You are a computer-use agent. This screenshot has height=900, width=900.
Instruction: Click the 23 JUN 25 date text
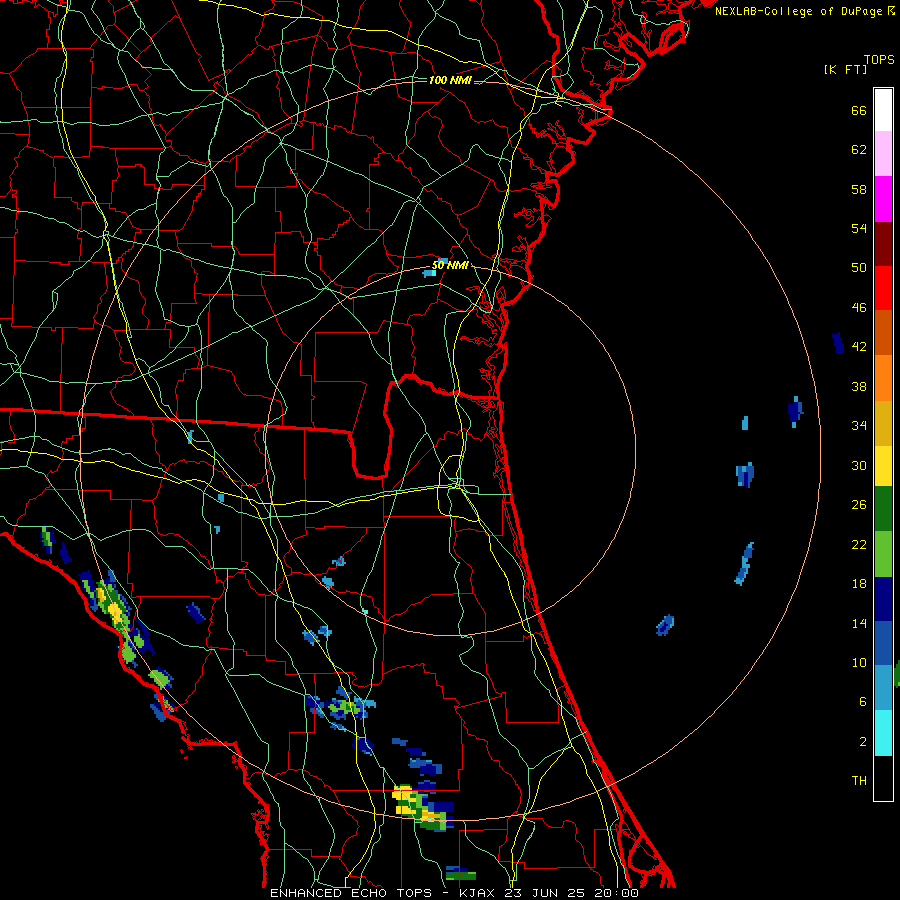tap(545, 893)
